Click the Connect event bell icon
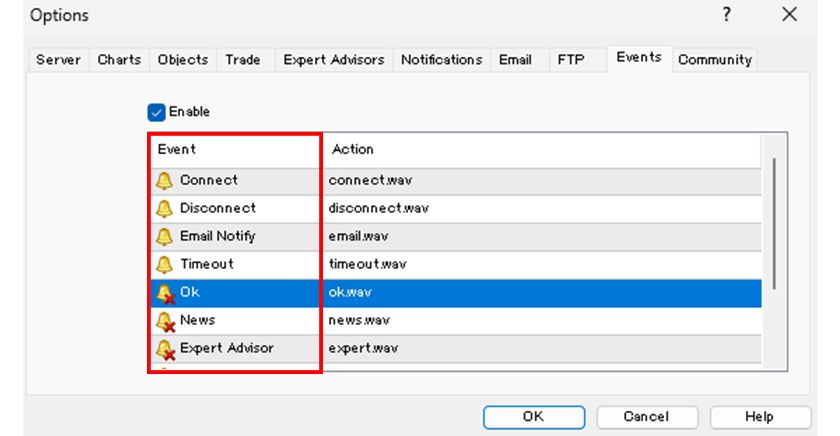 tap(165, 181)
